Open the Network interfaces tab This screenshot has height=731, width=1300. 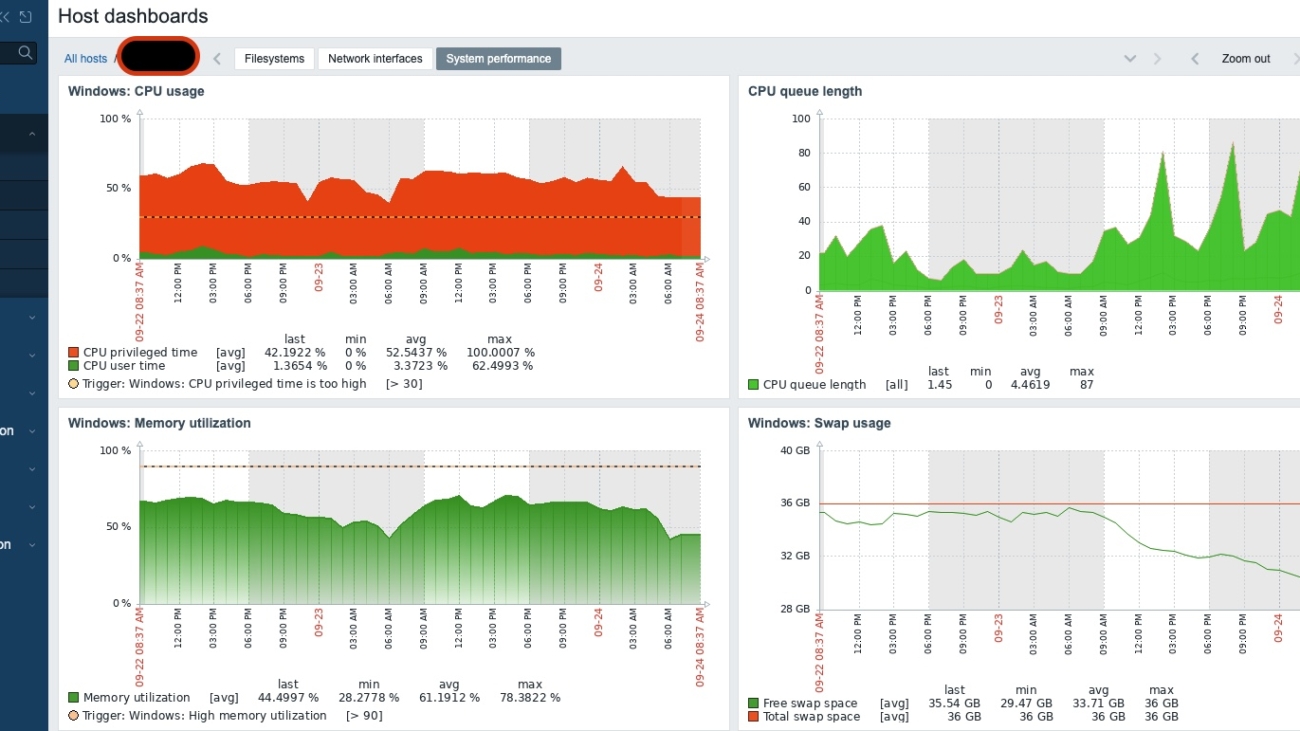click(x=375, y=59)
